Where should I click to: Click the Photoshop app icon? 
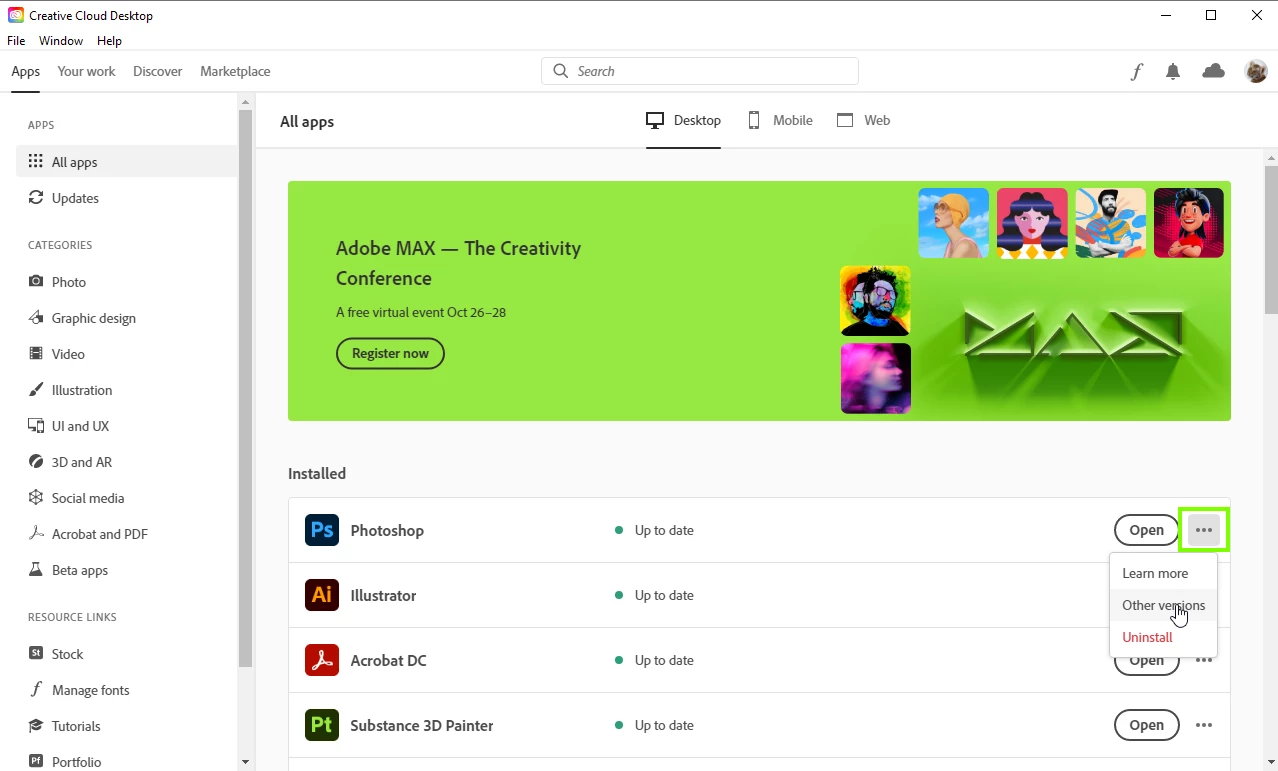tap(322, 530)
